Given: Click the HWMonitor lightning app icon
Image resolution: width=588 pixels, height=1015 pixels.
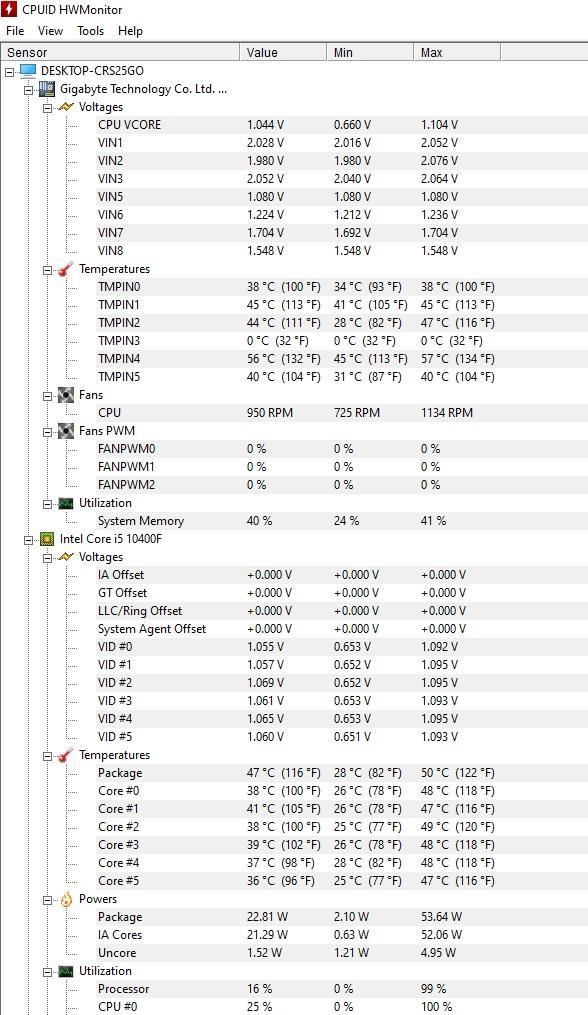Looking at the screenshot, I should coord(9,9).
